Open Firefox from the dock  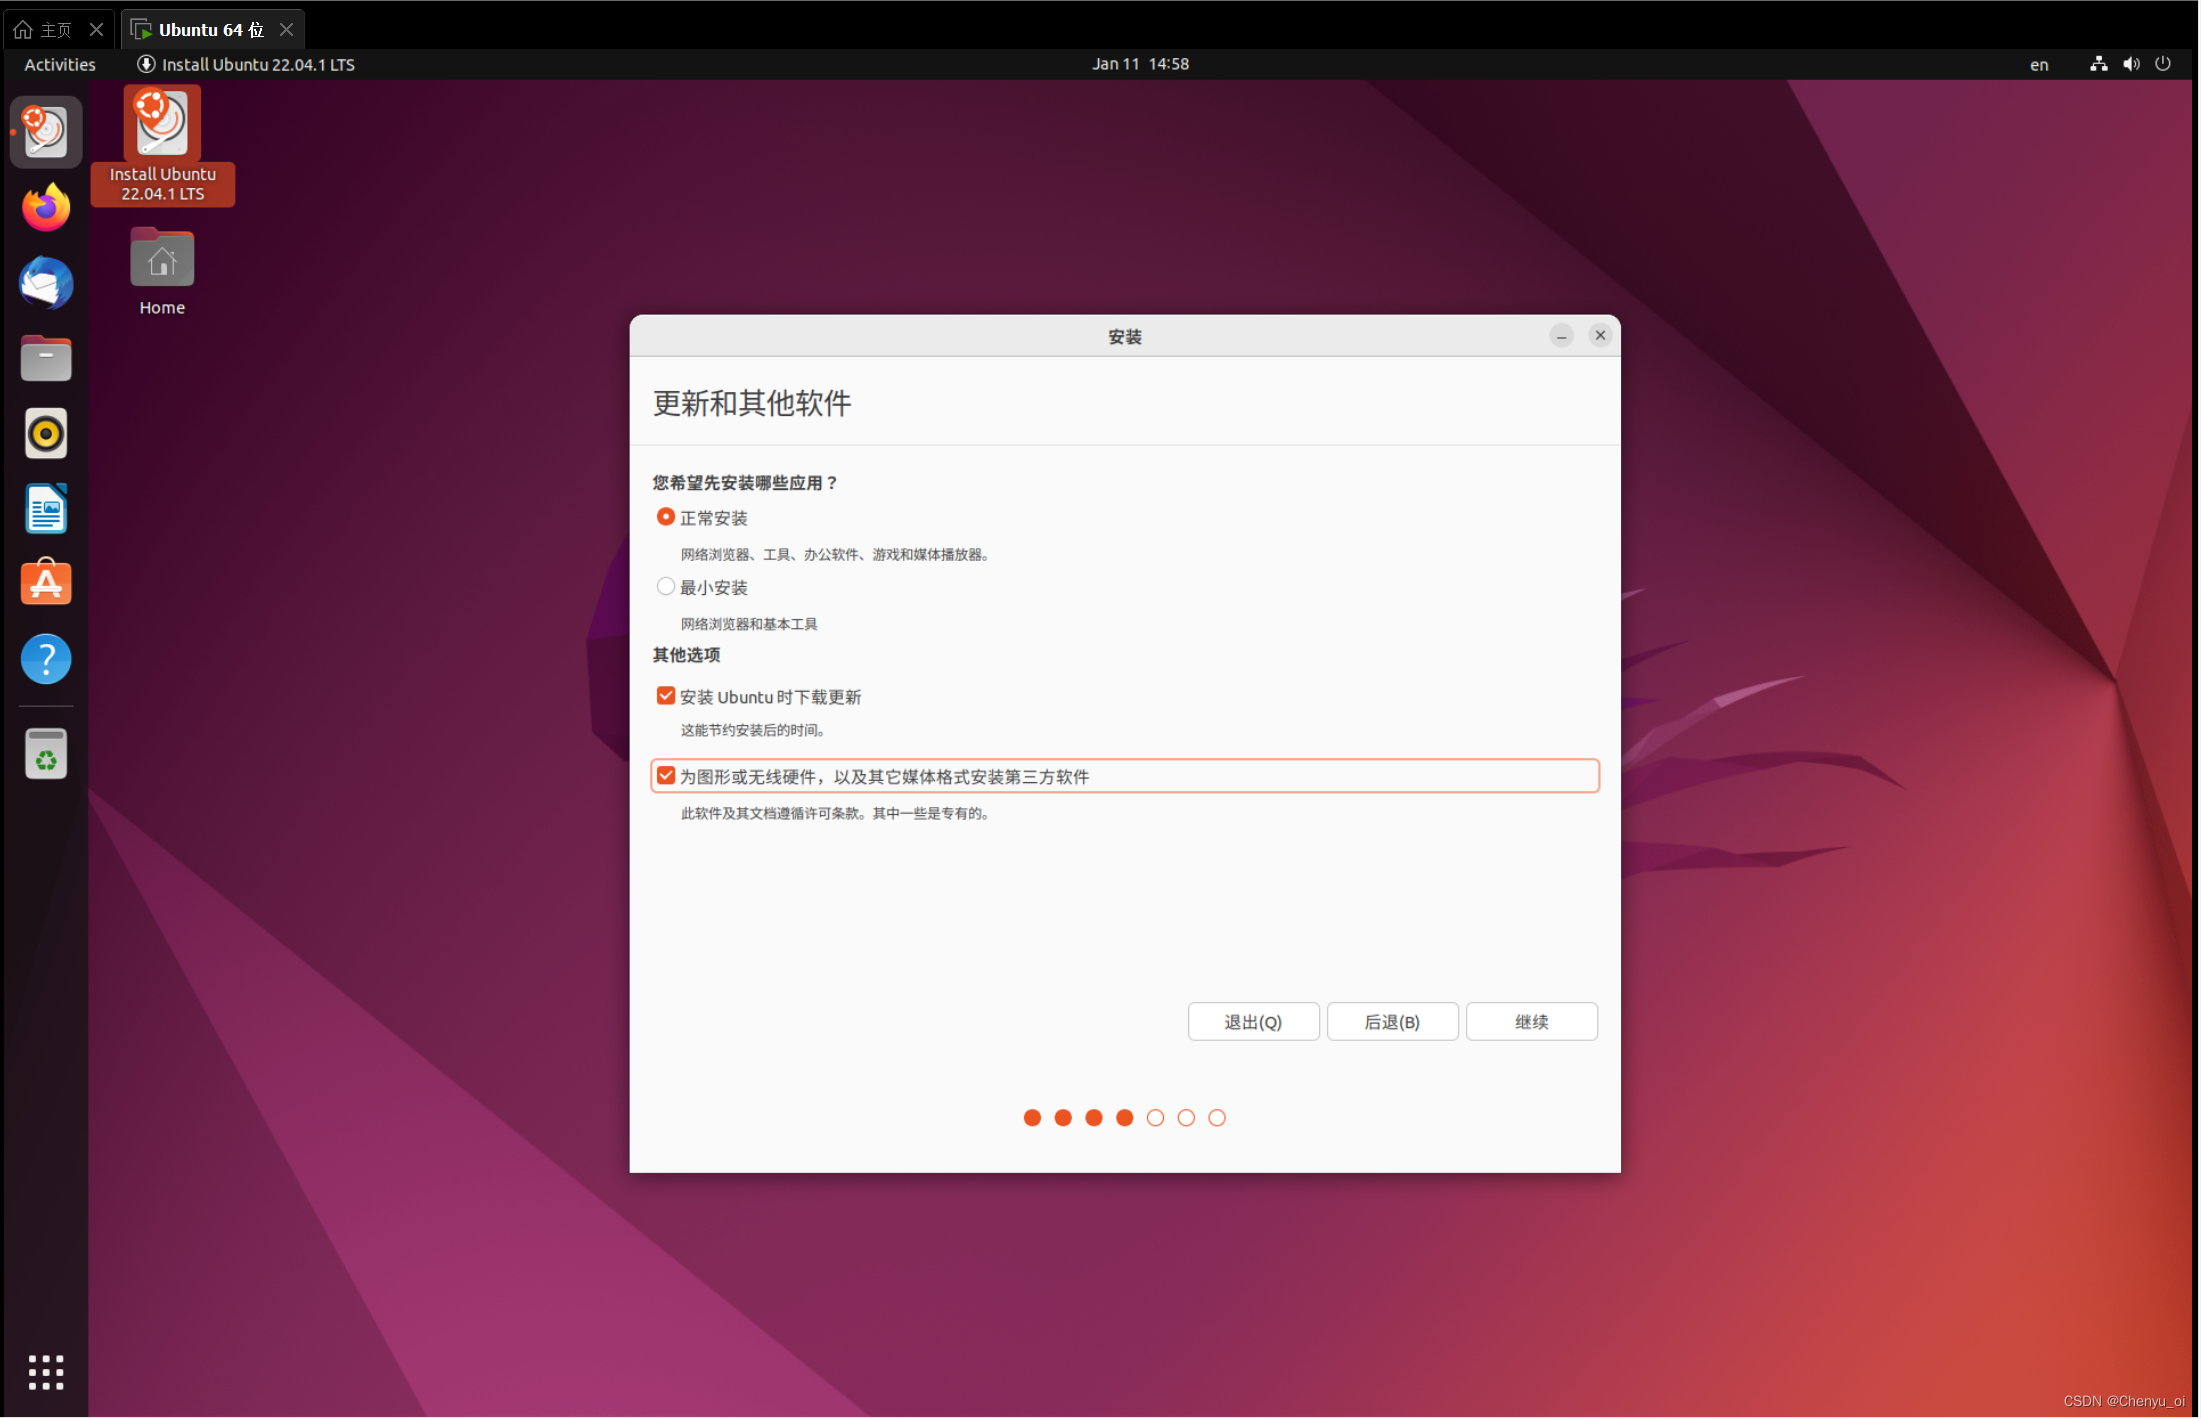(46, 208)
